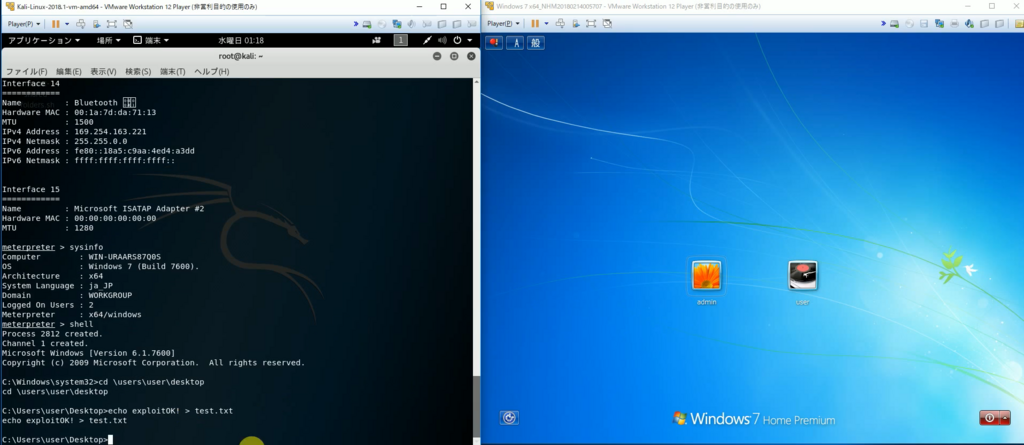Minimize the root@kali terminal window
Viewport: 1024px width, 445px height.
[438, 56]
